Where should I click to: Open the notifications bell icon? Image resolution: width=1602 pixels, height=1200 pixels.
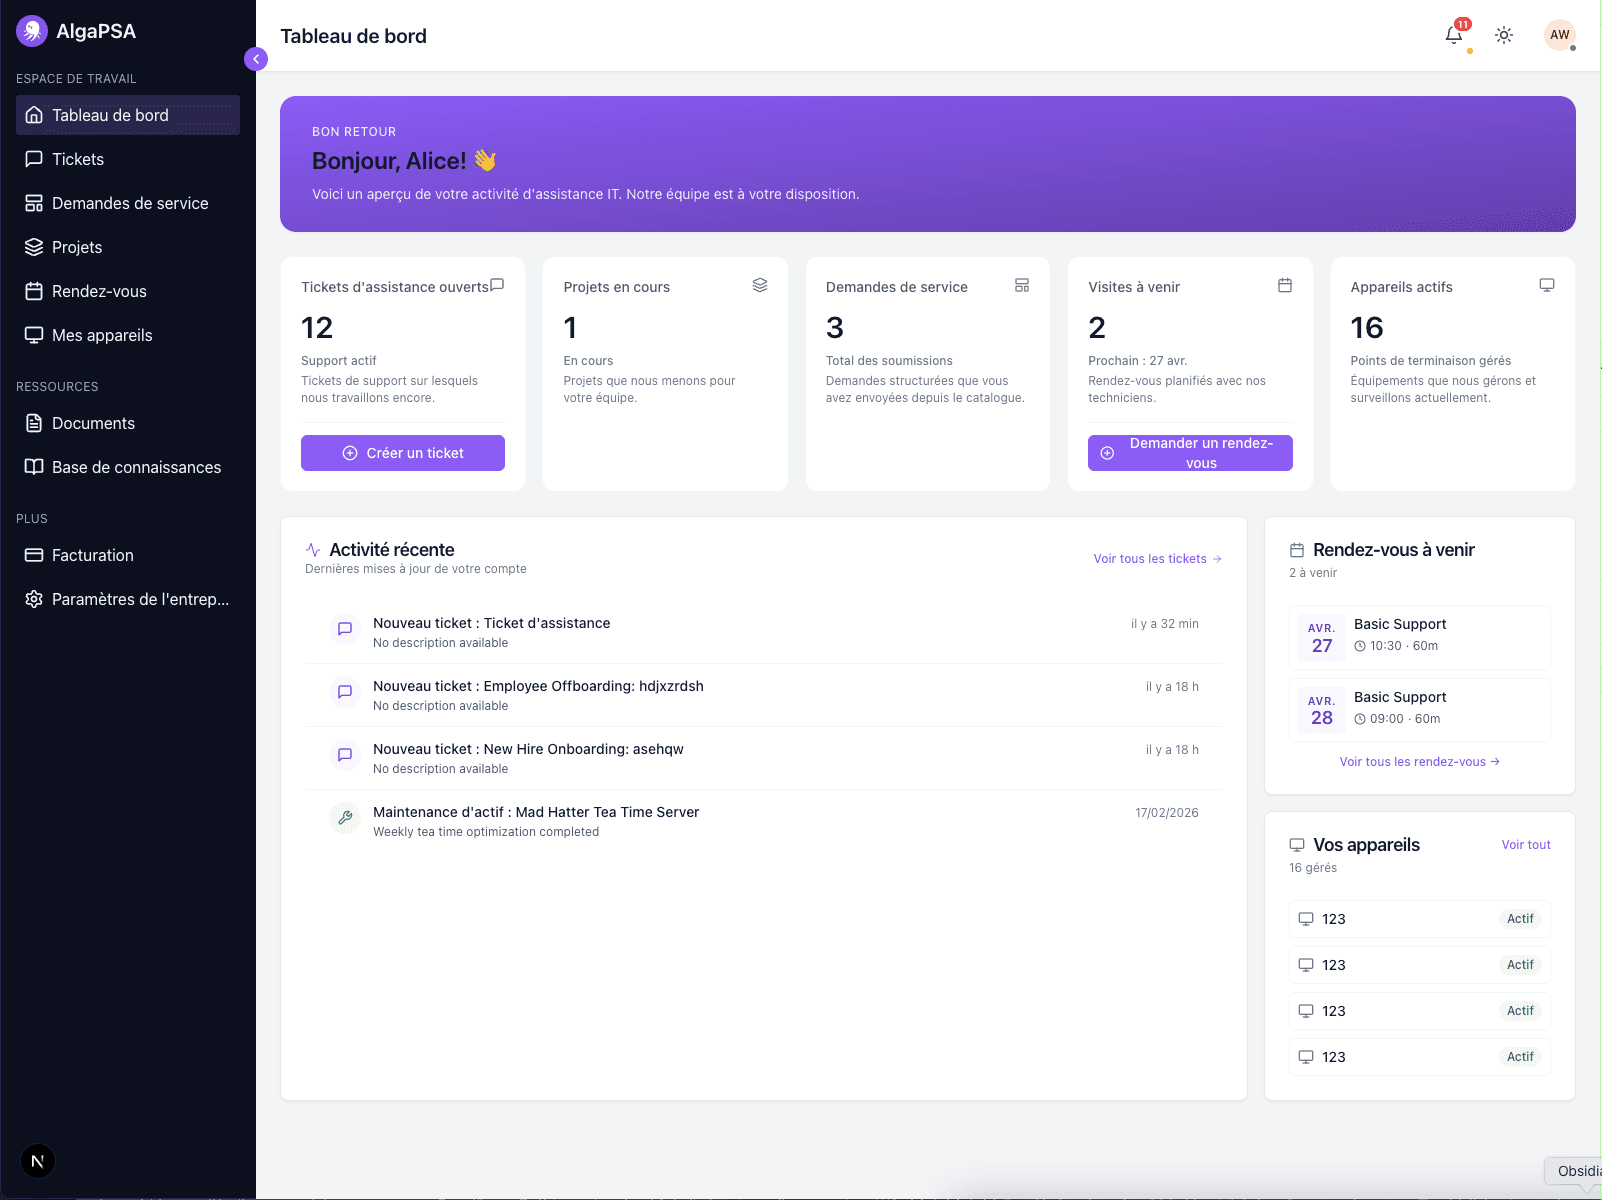[1454, 35]
